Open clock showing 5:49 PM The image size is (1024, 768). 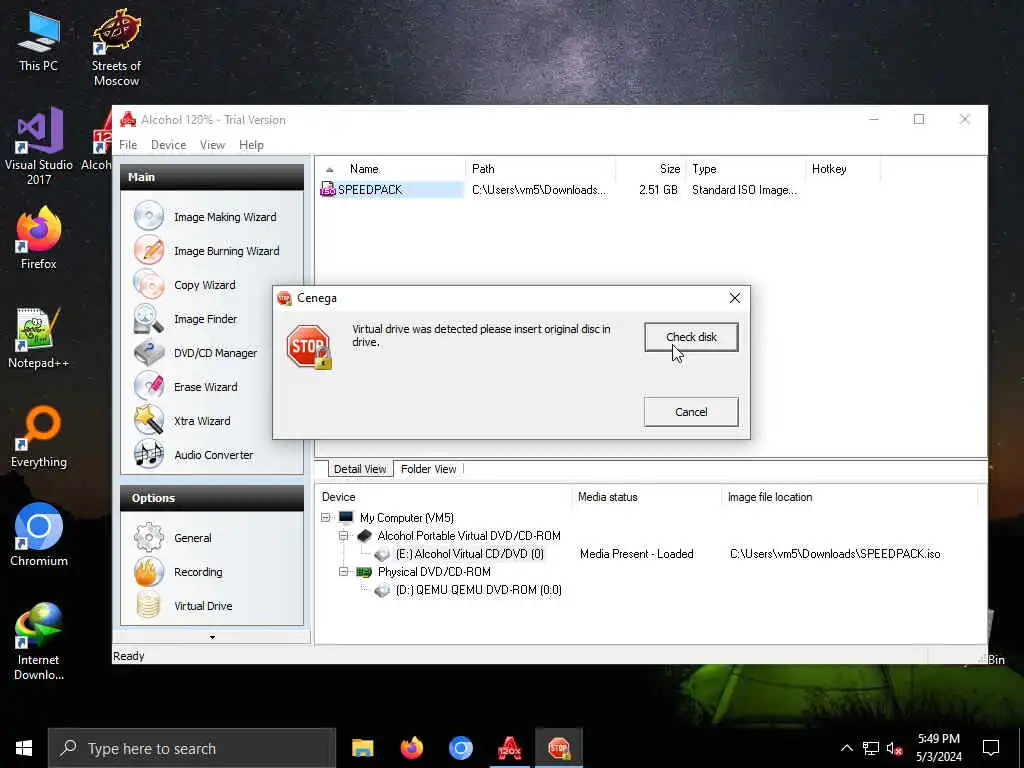[x=938, y=748]
